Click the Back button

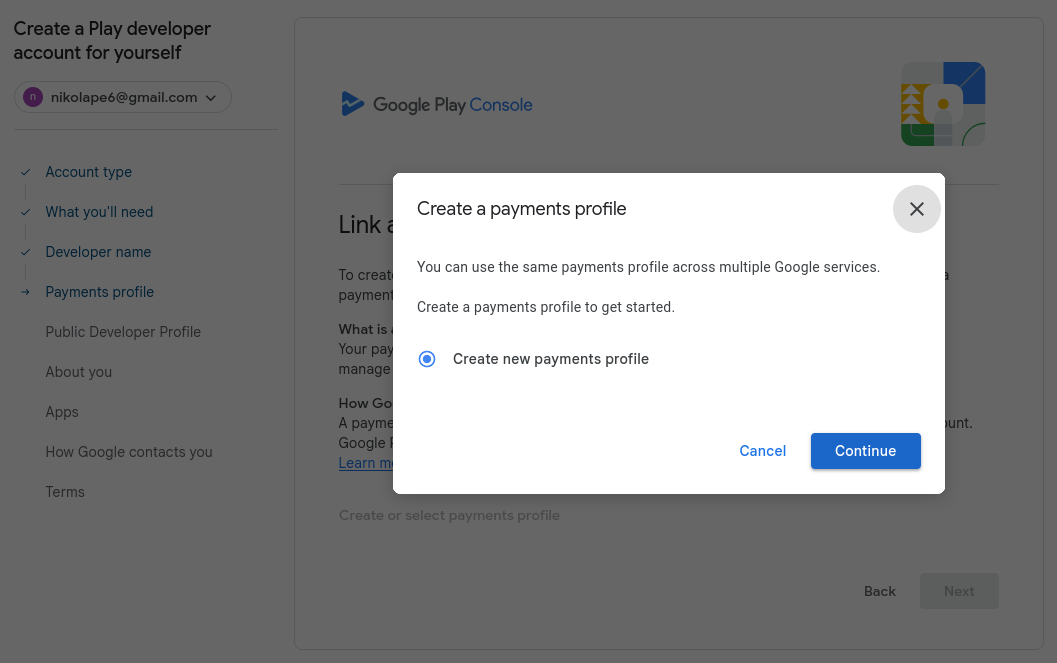879,591
